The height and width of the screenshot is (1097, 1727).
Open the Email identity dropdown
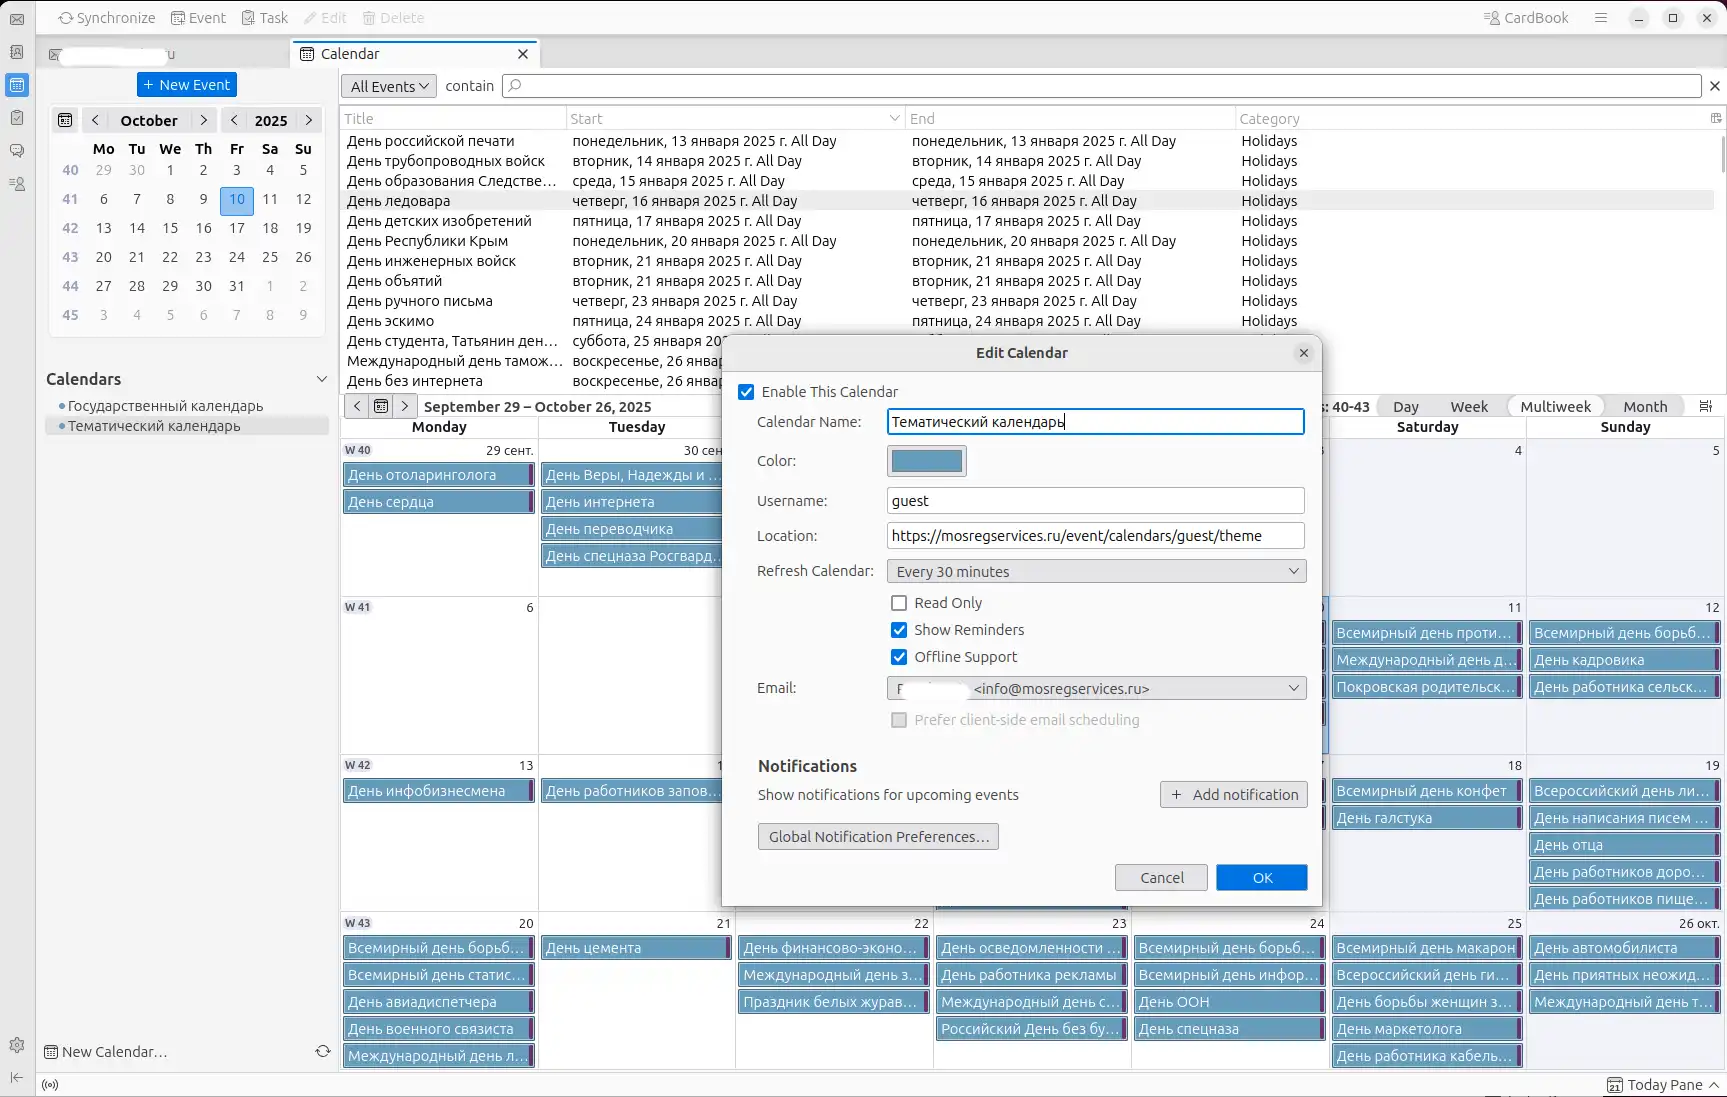pyautogui.click(x=1096, y=688)
